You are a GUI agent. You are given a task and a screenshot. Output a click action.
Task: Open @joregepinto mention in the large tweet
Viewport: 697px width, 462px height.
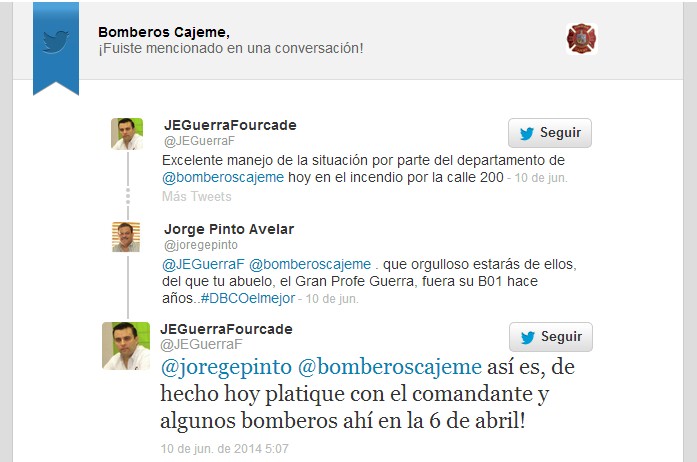226,367
